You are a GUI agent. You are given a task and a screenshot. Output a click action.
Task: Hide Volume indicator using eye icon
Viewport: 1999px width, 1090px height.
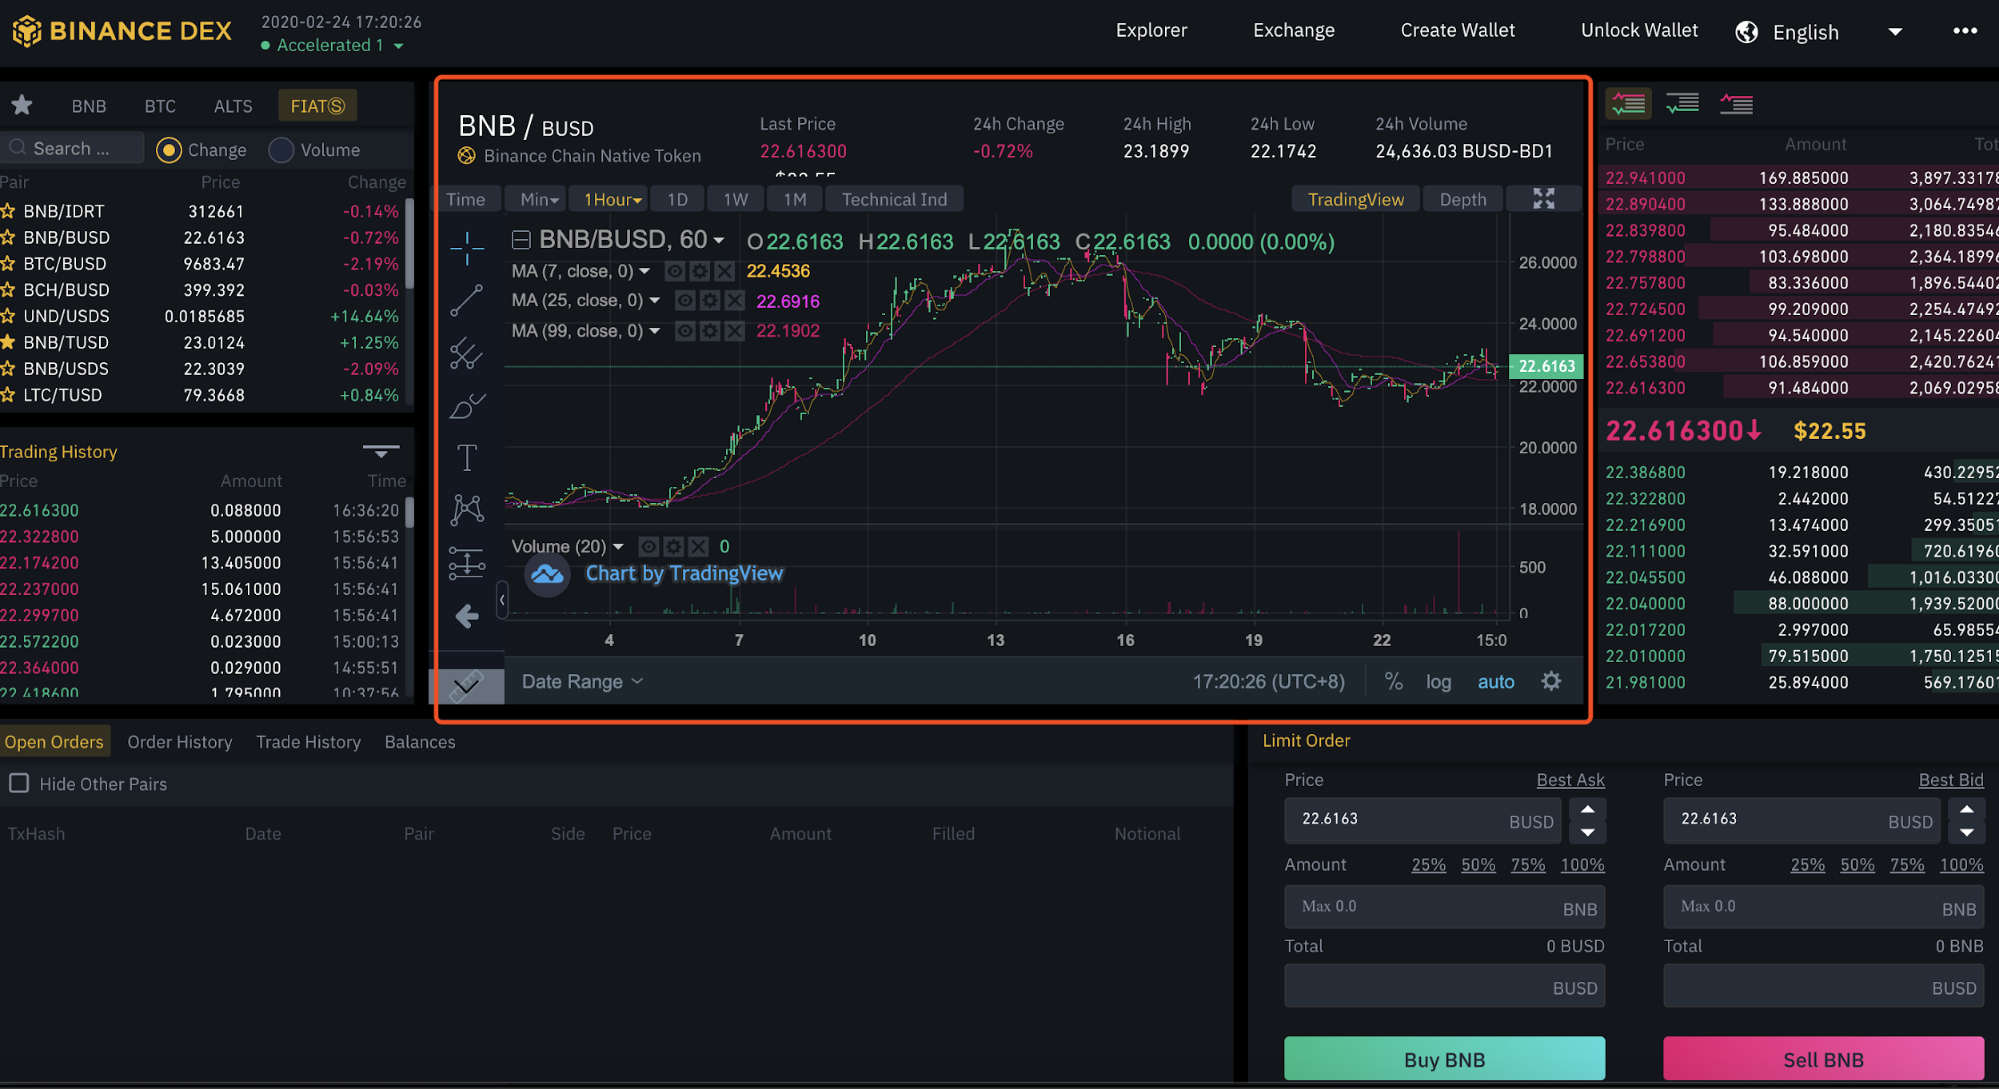tap(648, 546)
